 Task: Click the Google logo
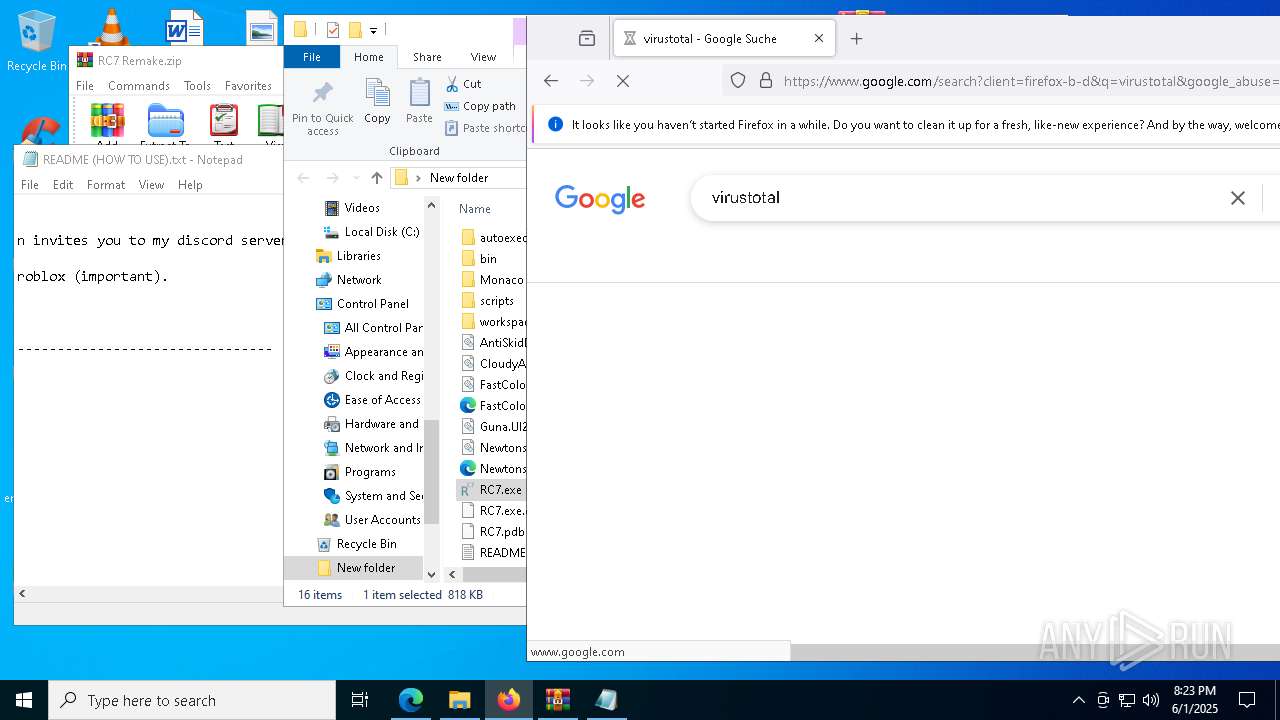600,198
